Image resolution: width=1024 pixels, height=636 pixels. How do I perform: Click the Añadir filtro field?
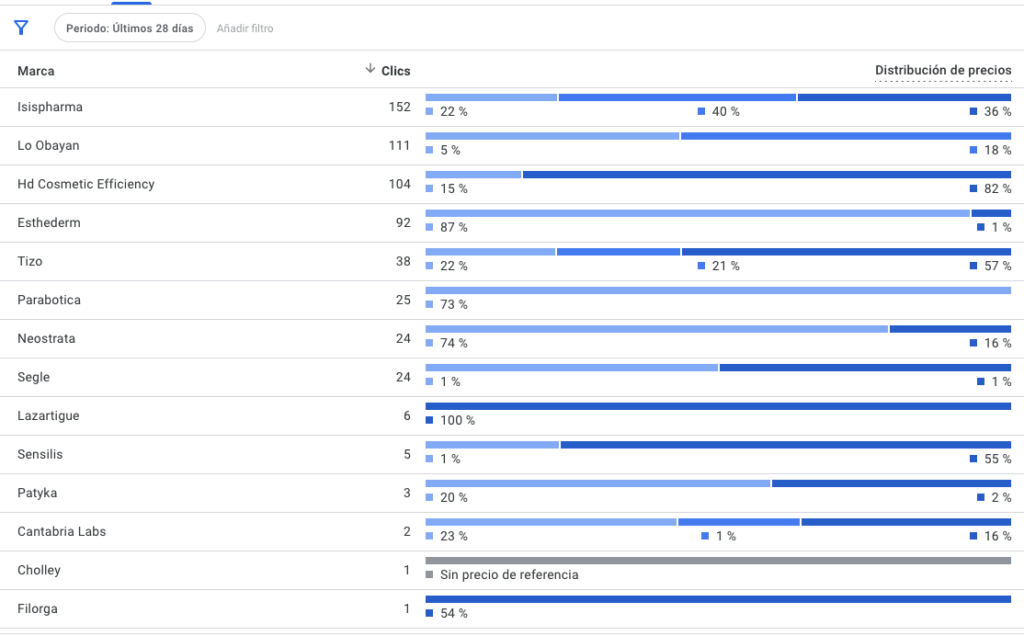(x=245, y=28)
